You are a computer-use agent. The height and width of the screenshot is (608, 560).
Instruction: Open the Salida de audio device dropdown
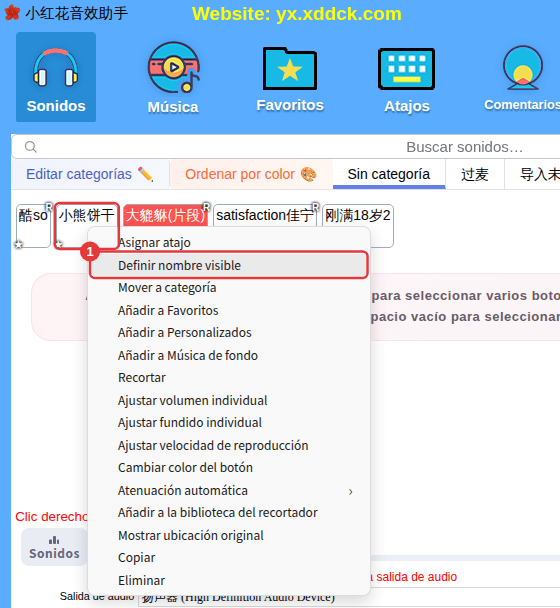tap(349, 599)
